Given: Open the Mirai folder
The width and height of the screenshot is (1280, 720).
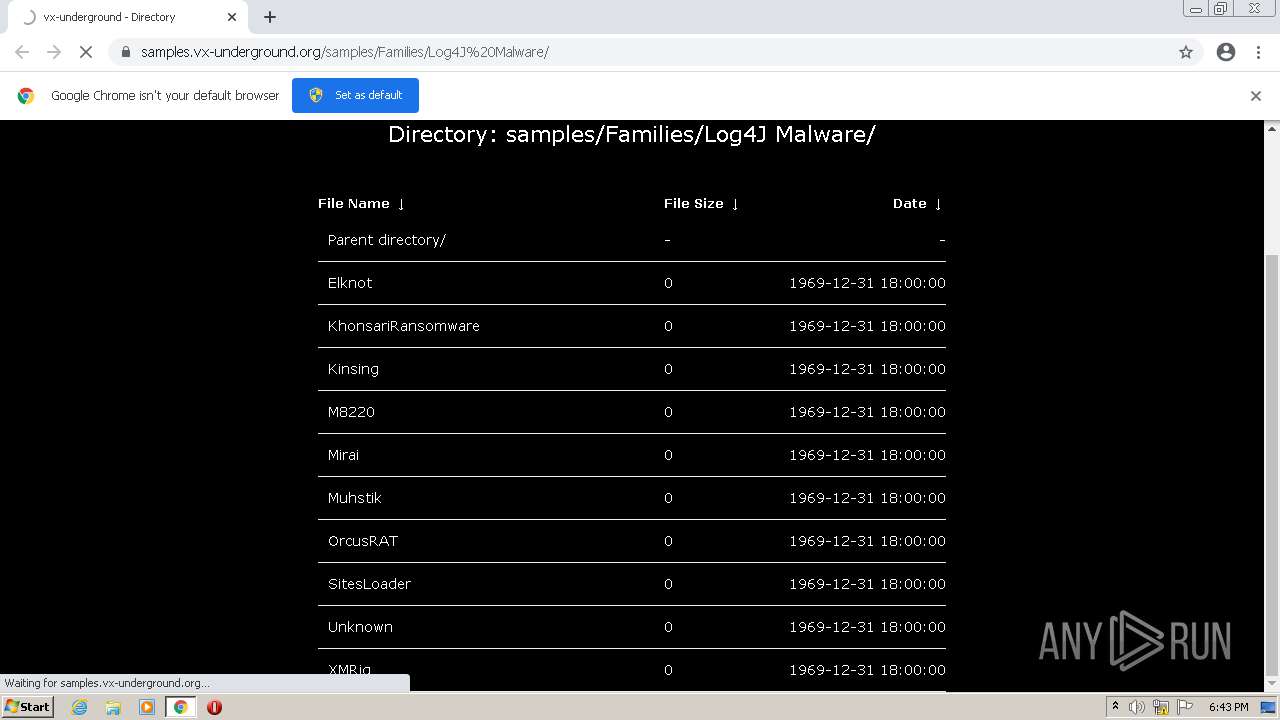Looking at the screenshot, I should [x=343, y=455].
